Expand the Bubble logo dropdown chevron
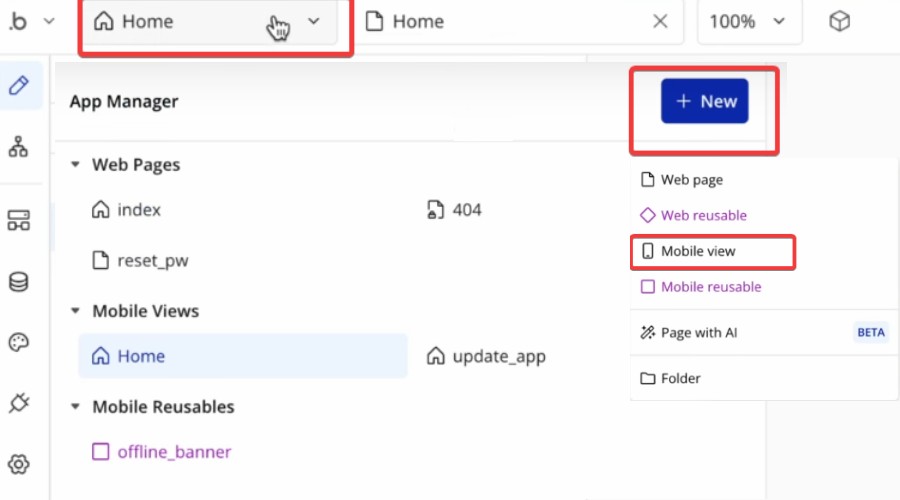Screen dimensions: 900x500 pyautogui.click(x=49, y=22)
